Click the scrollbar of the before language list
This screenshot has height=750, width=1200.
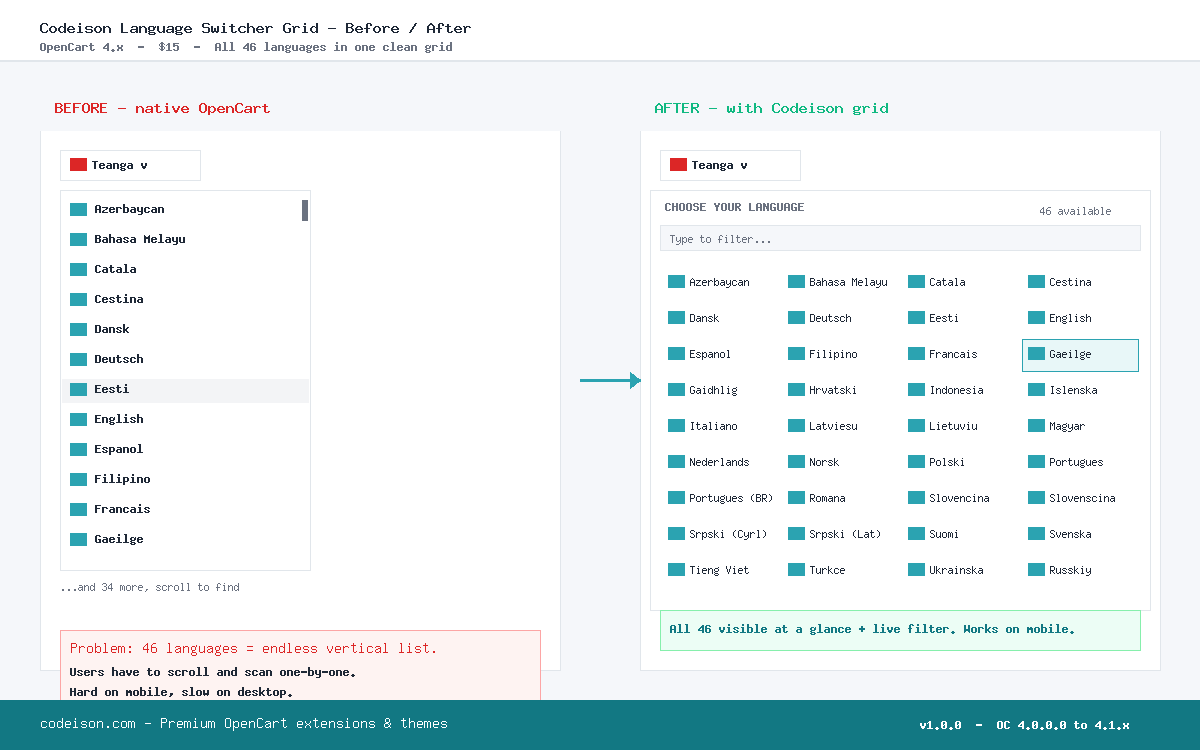[305, 210]
